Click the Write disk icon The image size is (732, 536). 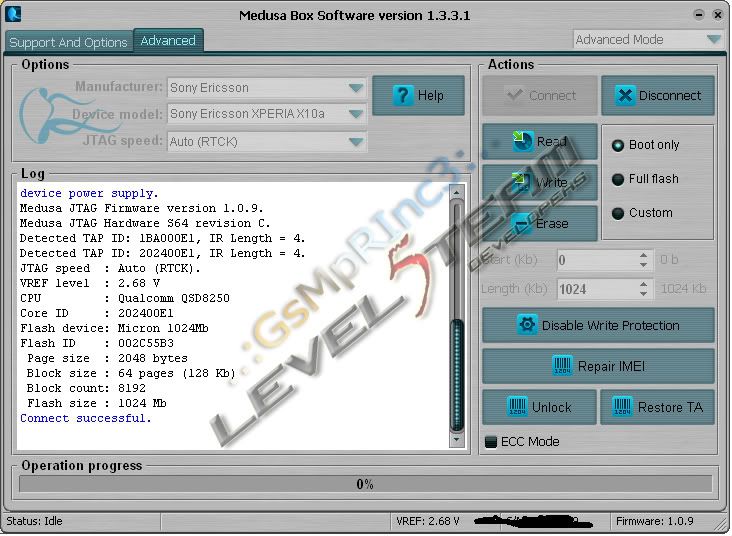tap(521, 182)
